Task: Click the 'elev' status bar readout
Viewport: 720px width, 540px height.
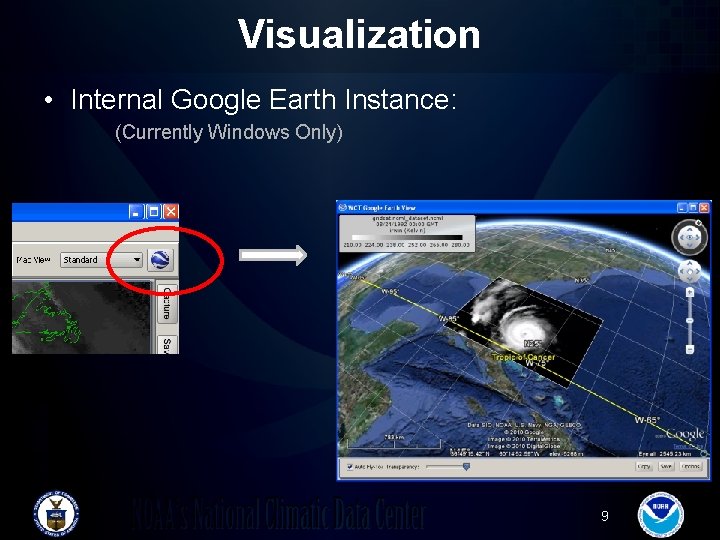Action: pyautogui.click(x=567, y=454)
